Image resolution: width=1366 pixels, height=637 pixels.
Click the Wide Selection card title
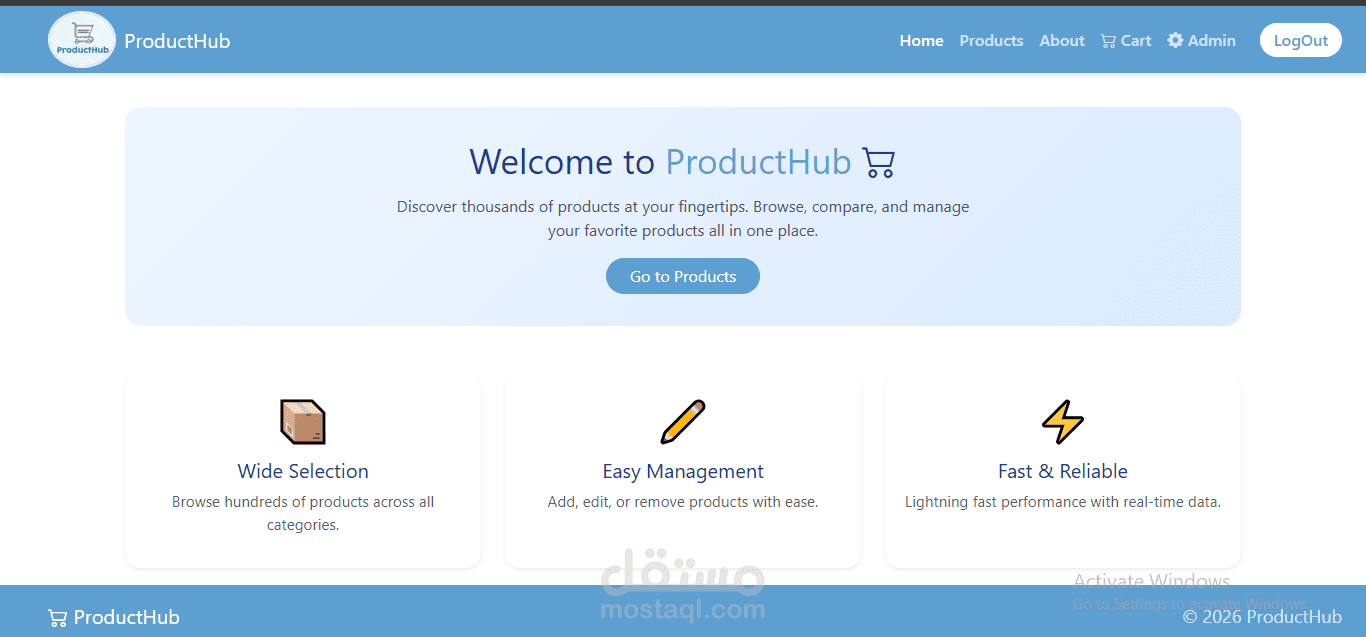click(x=303, y=471)
